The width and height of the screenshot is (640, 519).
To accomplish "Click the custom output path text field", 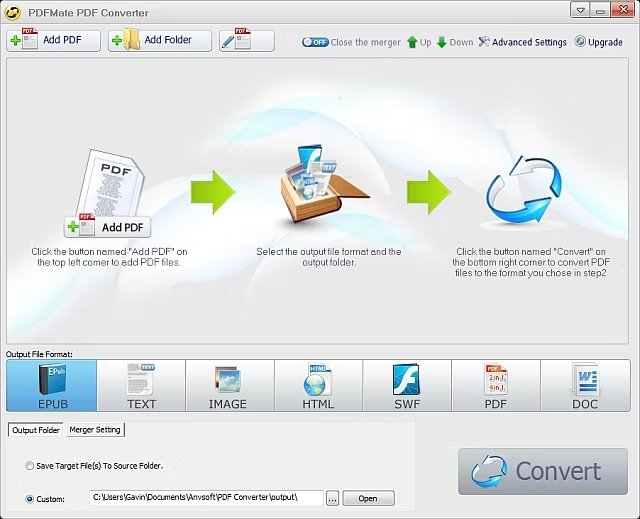I will (x=207, y=498).
